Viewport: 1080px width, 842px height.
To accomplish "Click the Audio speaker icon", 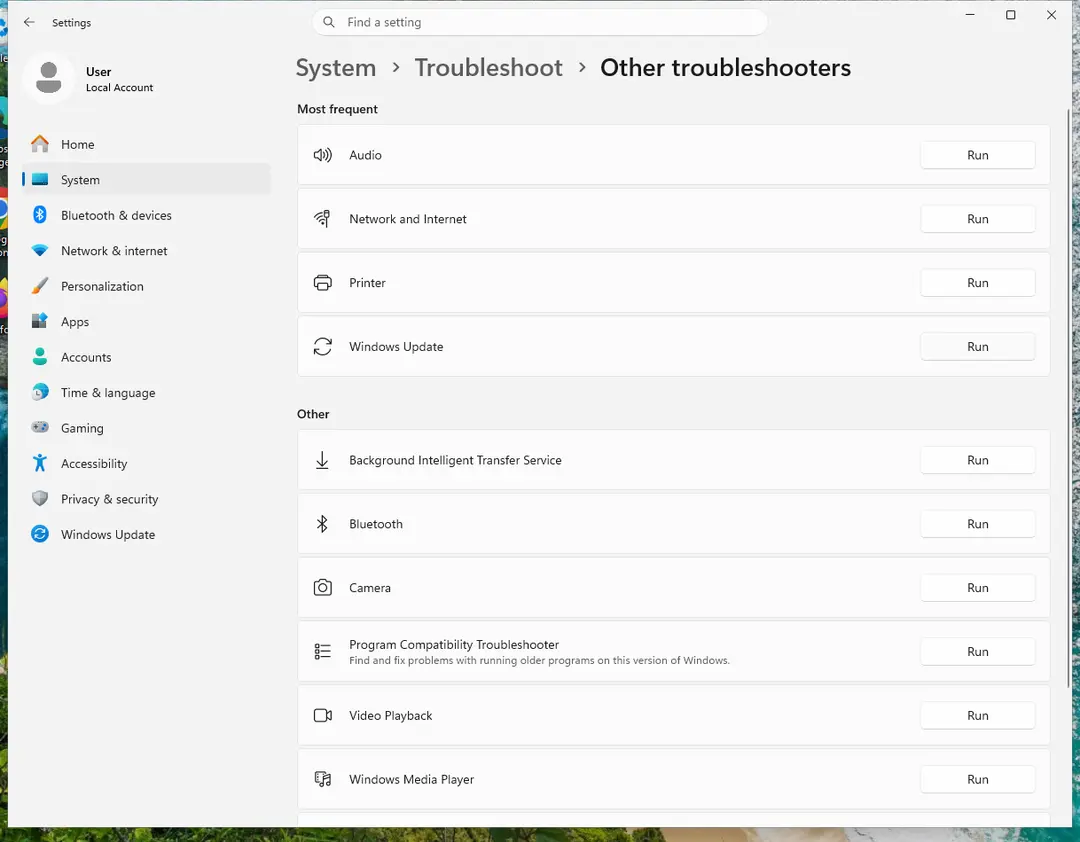I will pos(322,155).
